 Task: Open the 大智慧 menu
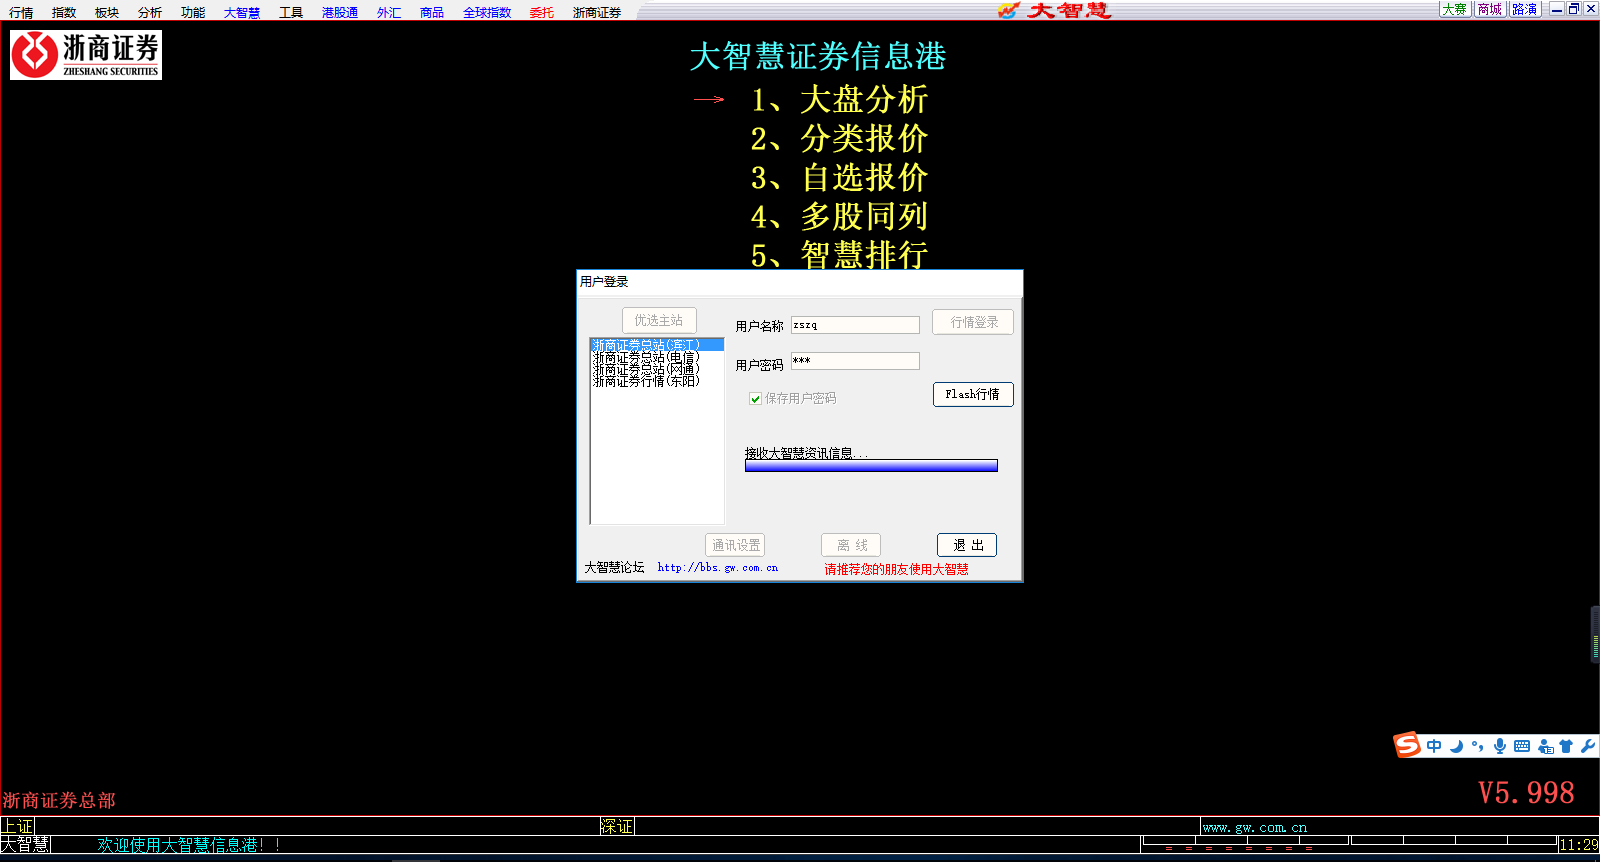(x=242, y=12)
